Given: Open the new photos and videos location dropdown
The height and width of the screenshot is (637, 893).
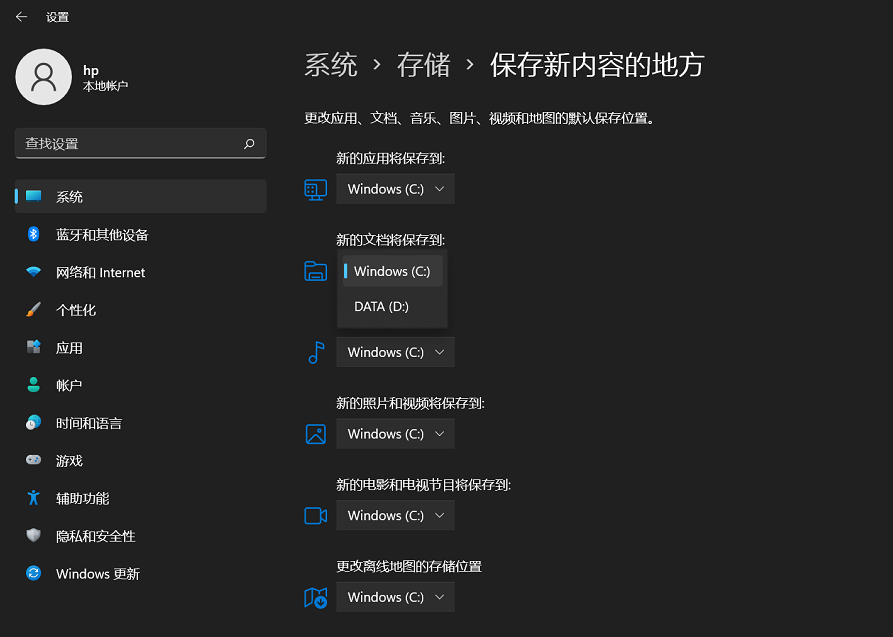Looking at the screenshot, I should pos(395,434).
